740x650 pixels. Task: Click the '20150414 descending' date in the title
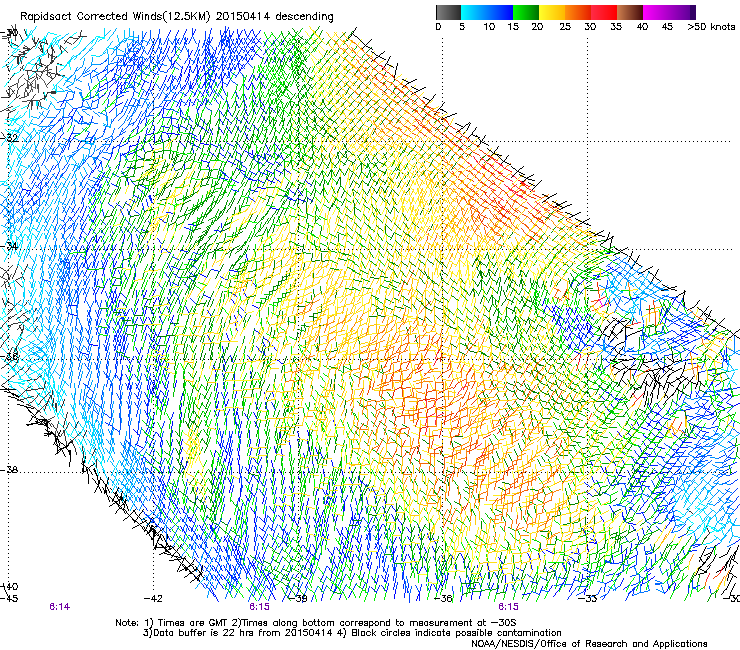[275, 17]
